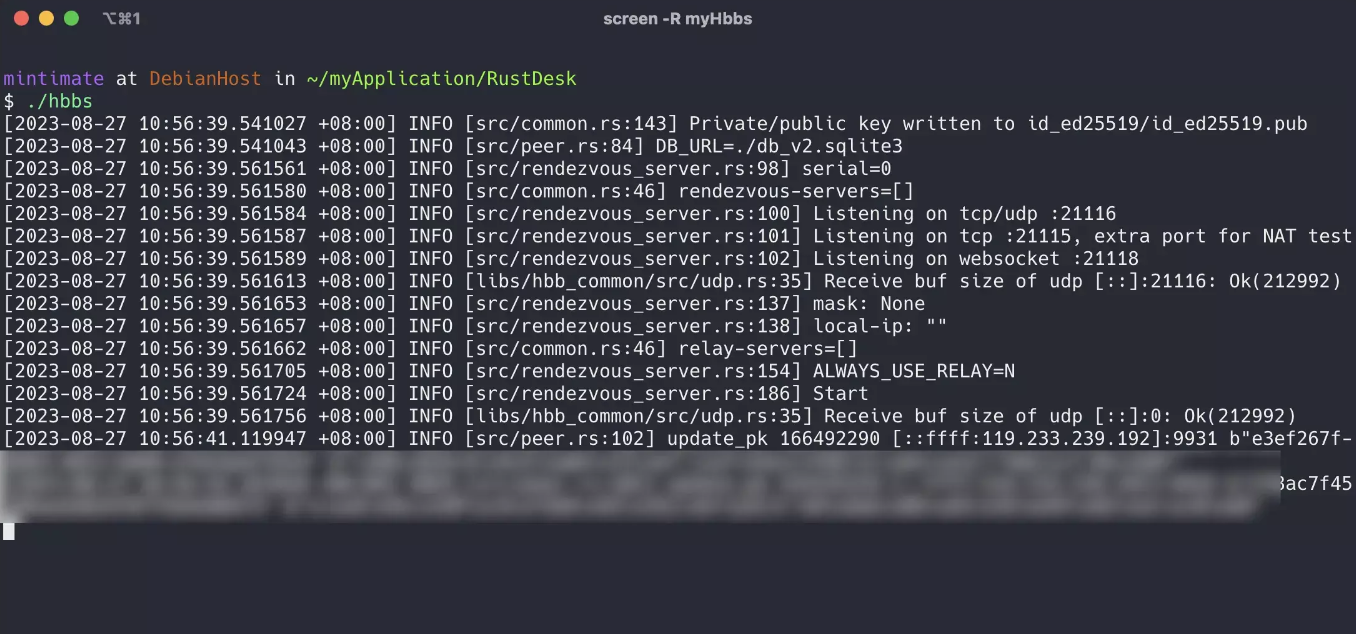The height and width of the screenshot is (634, 1356).
Task: Click the "rendezvous-servers=[]" log entry
Action: [796, 191]
